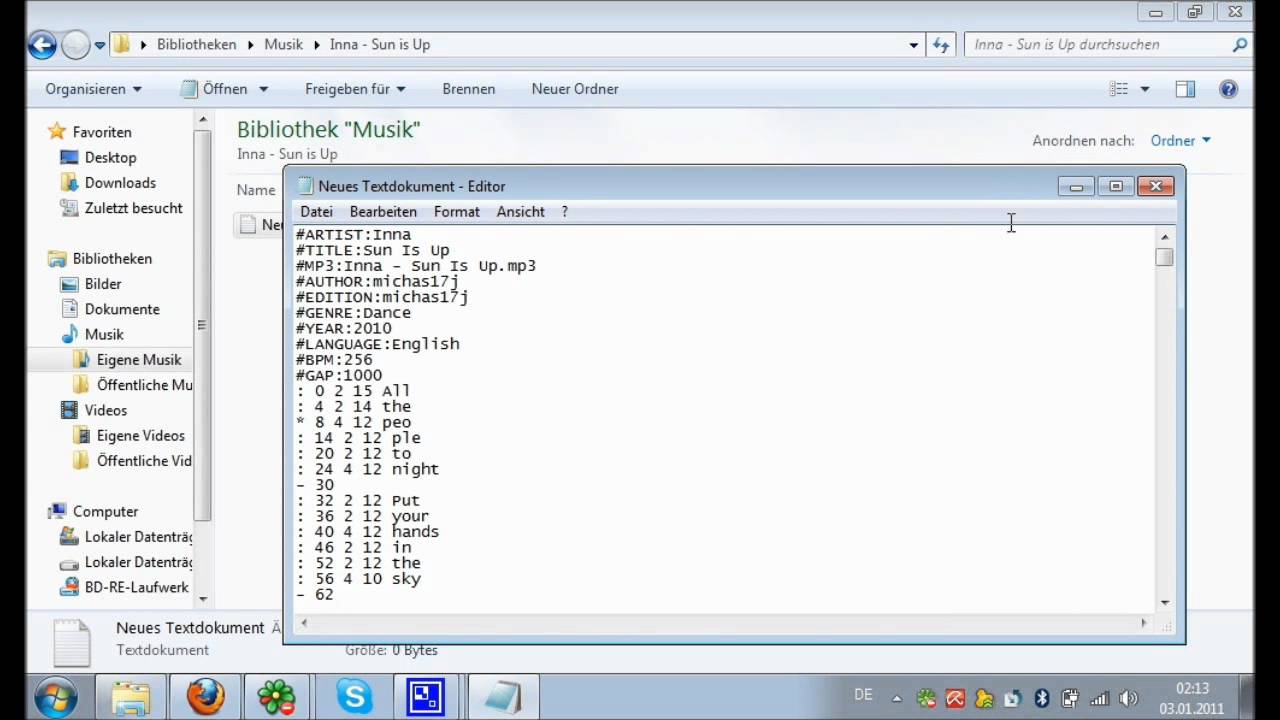Open Windows Explorer from the taskbar
1280x720 pixels.
tap(130, 697)
